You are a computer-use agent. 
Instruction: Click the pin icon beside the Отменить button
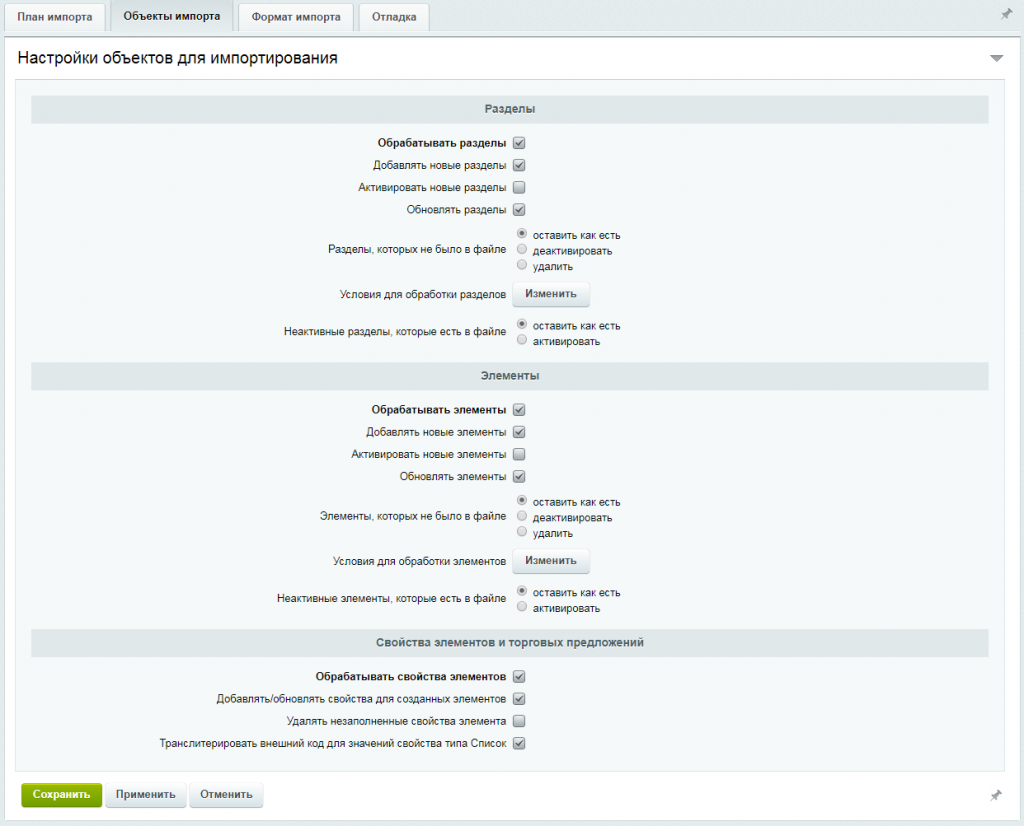(x=995, y=795)
